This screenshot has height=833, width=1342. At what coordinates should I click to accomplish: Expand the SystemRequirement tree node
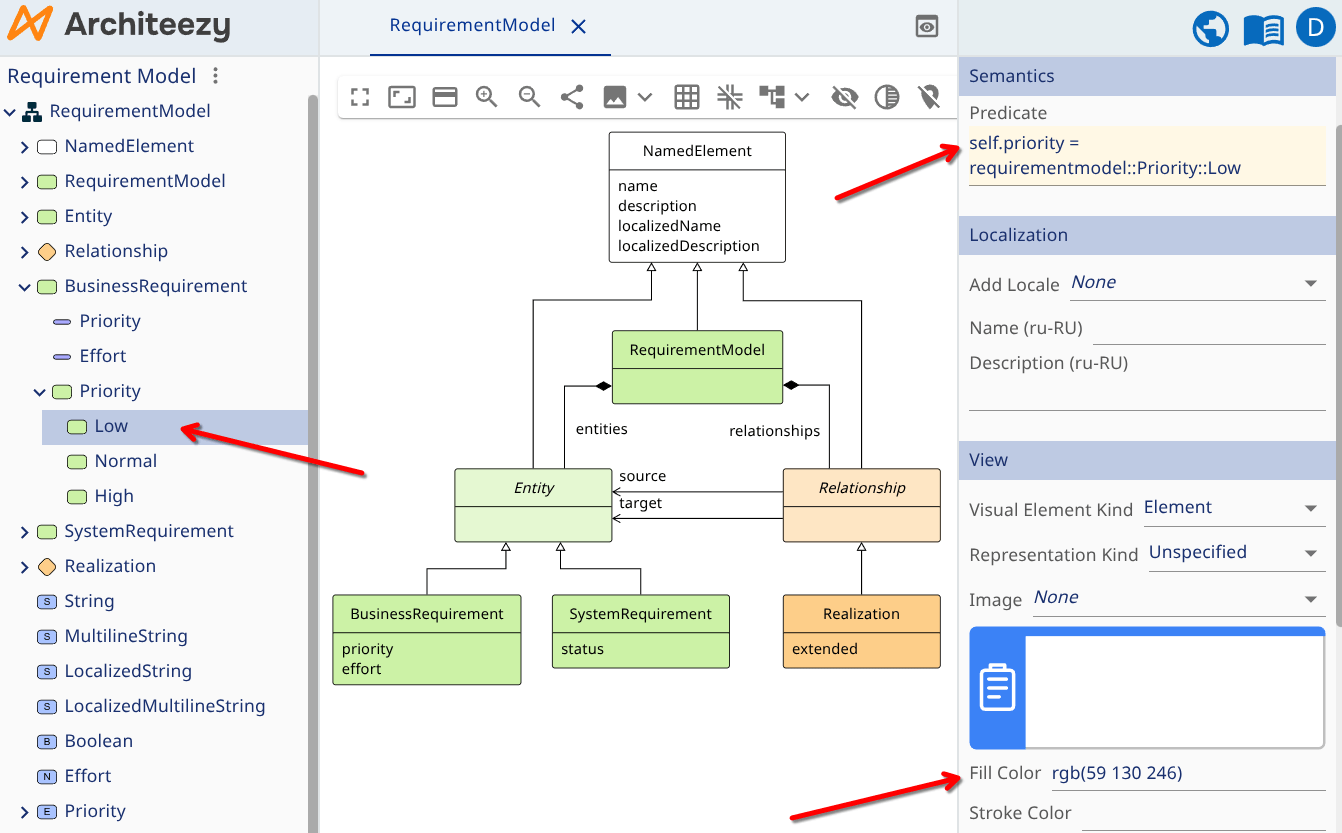pos(25,532)
